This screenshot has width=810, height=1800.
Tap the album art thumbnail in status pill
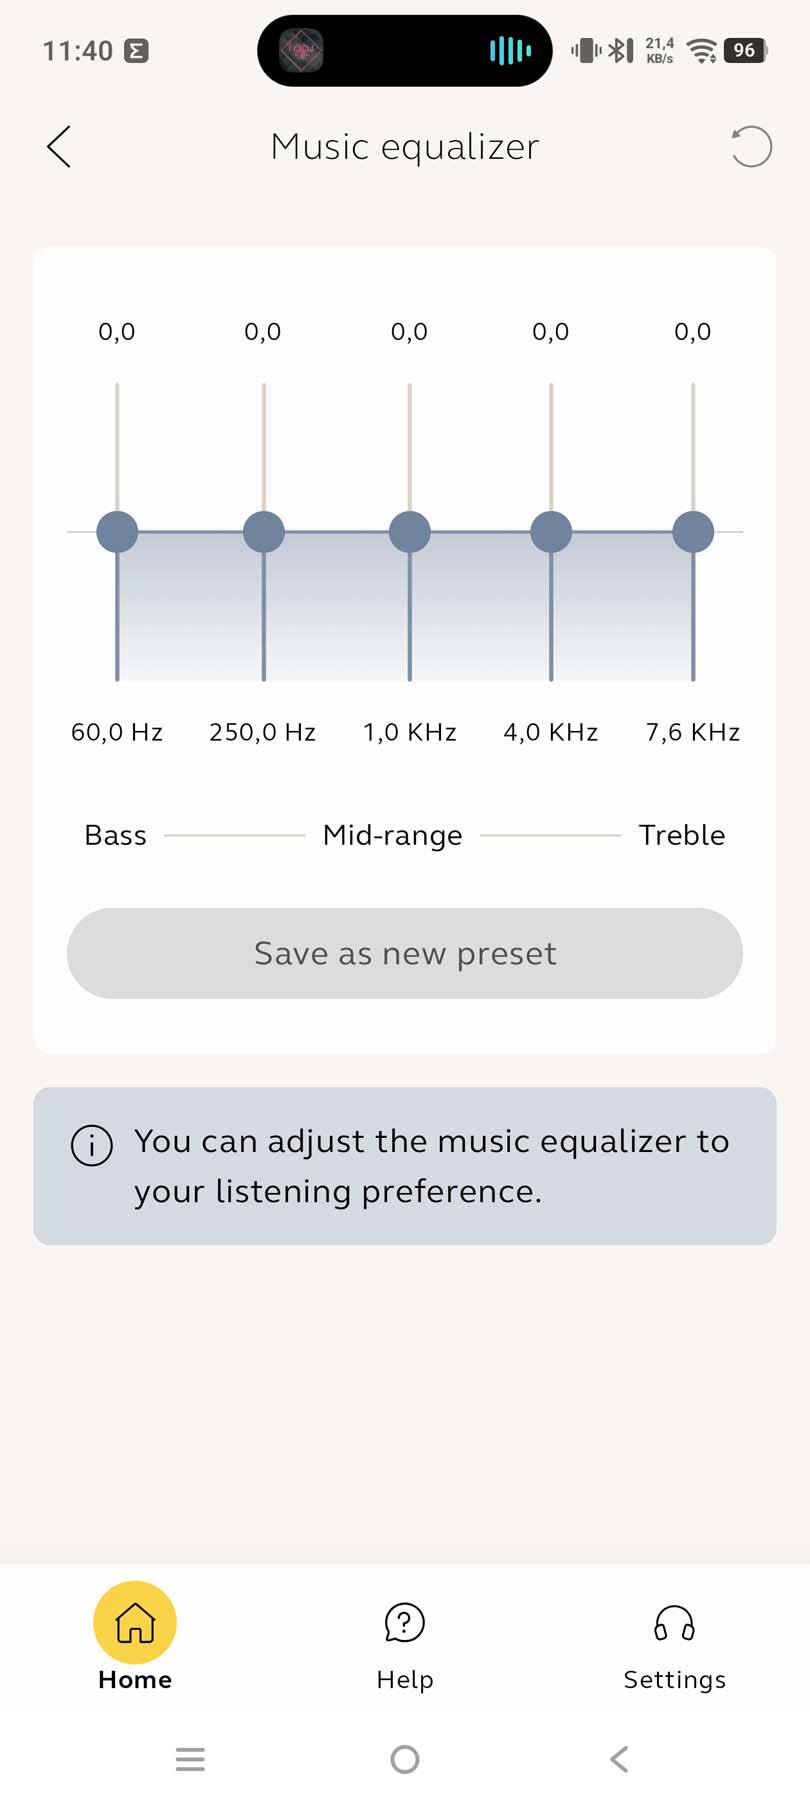point(301,51)
